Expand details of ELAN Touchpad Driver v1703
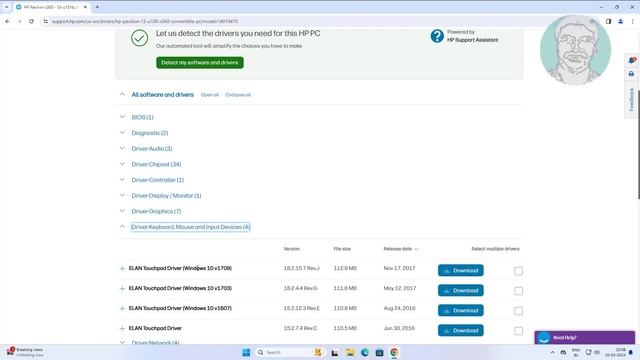The width and height of the screenshot is (640, 360). (122, 289)
